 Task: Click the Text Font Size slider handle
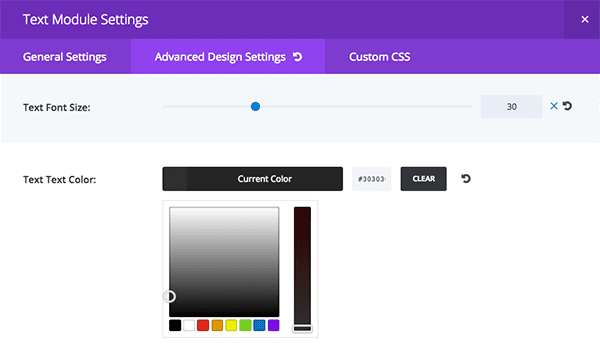click(255, 106)
